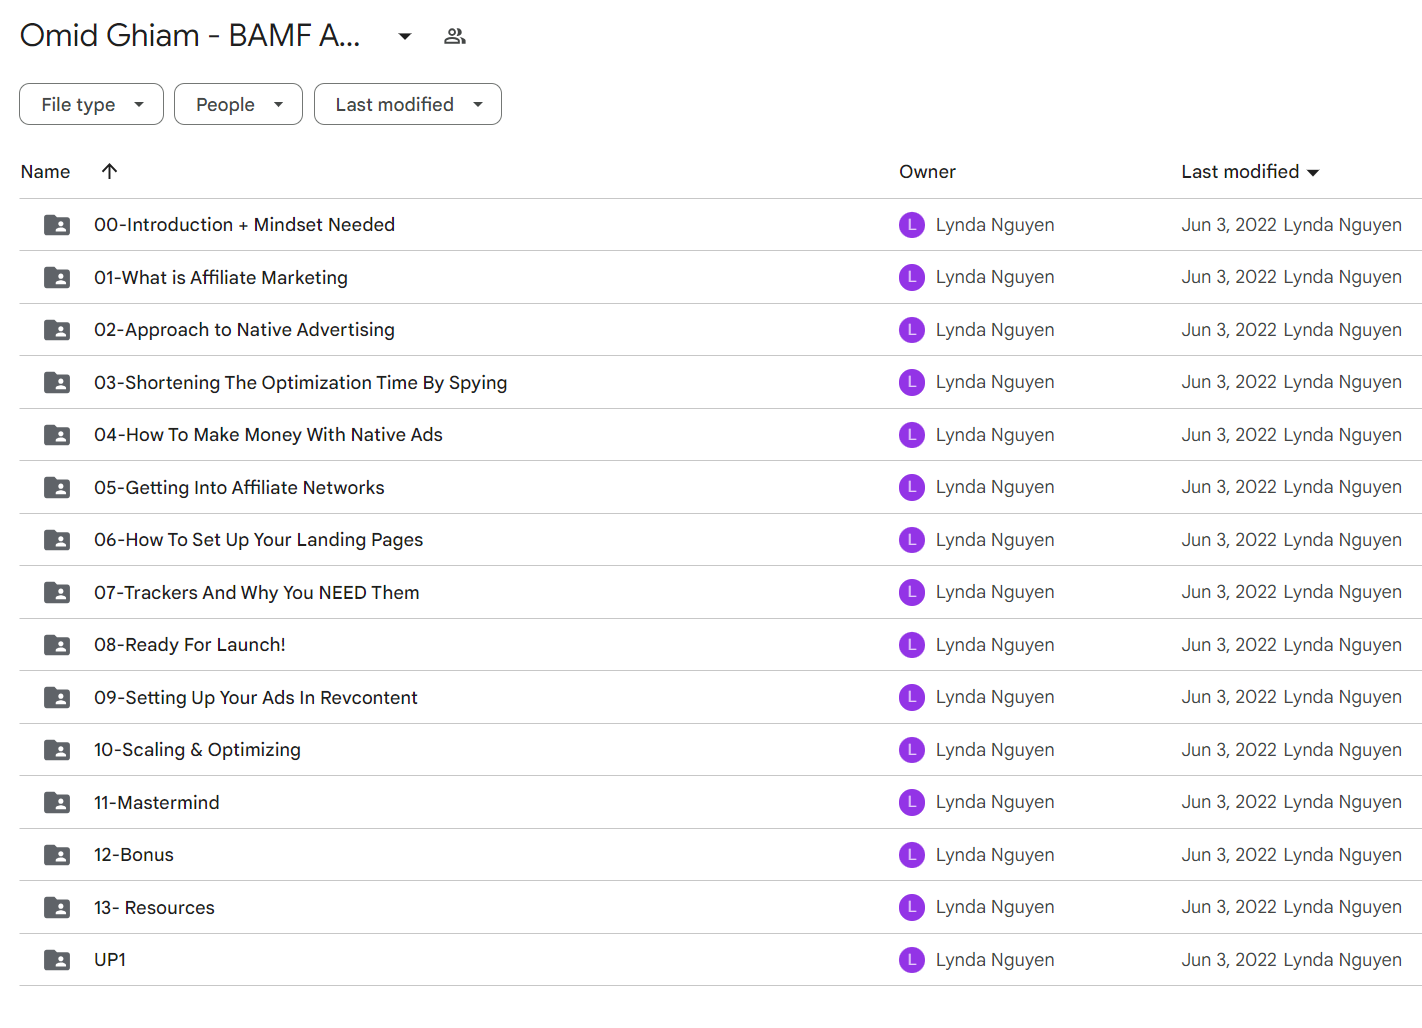Image resolution: width=1422 pixels, height=1028 pixels.
Task: Click Lynda Nguyen owner name in 10-Scaling row
Action: (x=995, y=750)
